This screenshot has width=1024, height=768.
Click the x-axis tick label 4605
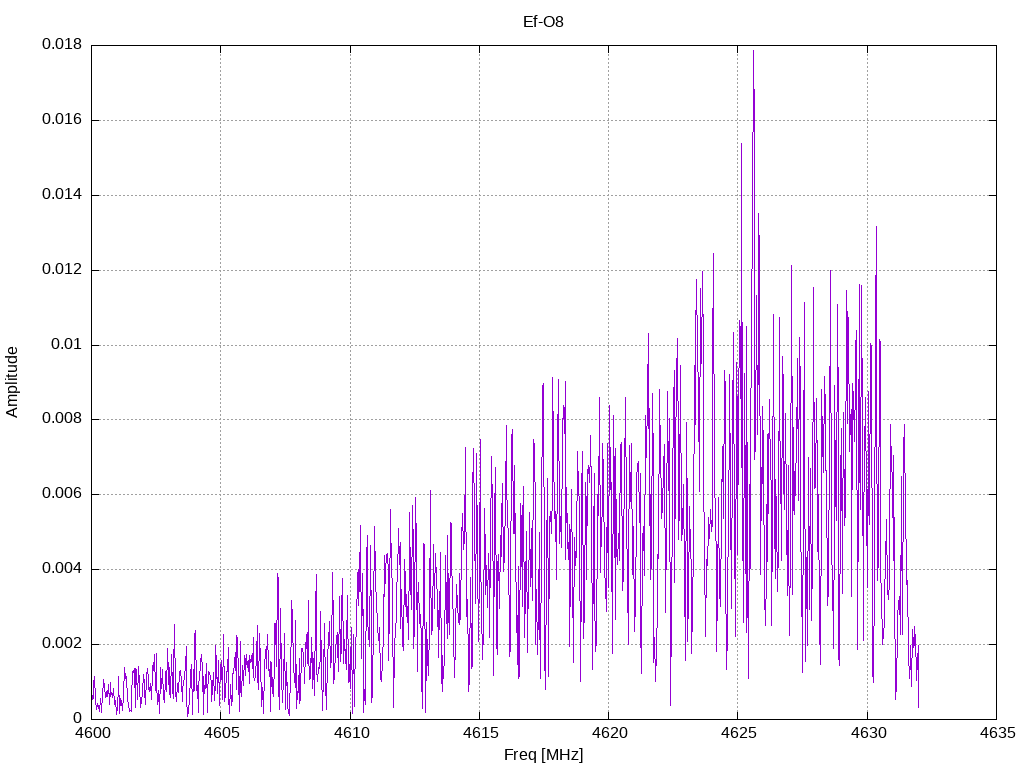tap(221, 733)
